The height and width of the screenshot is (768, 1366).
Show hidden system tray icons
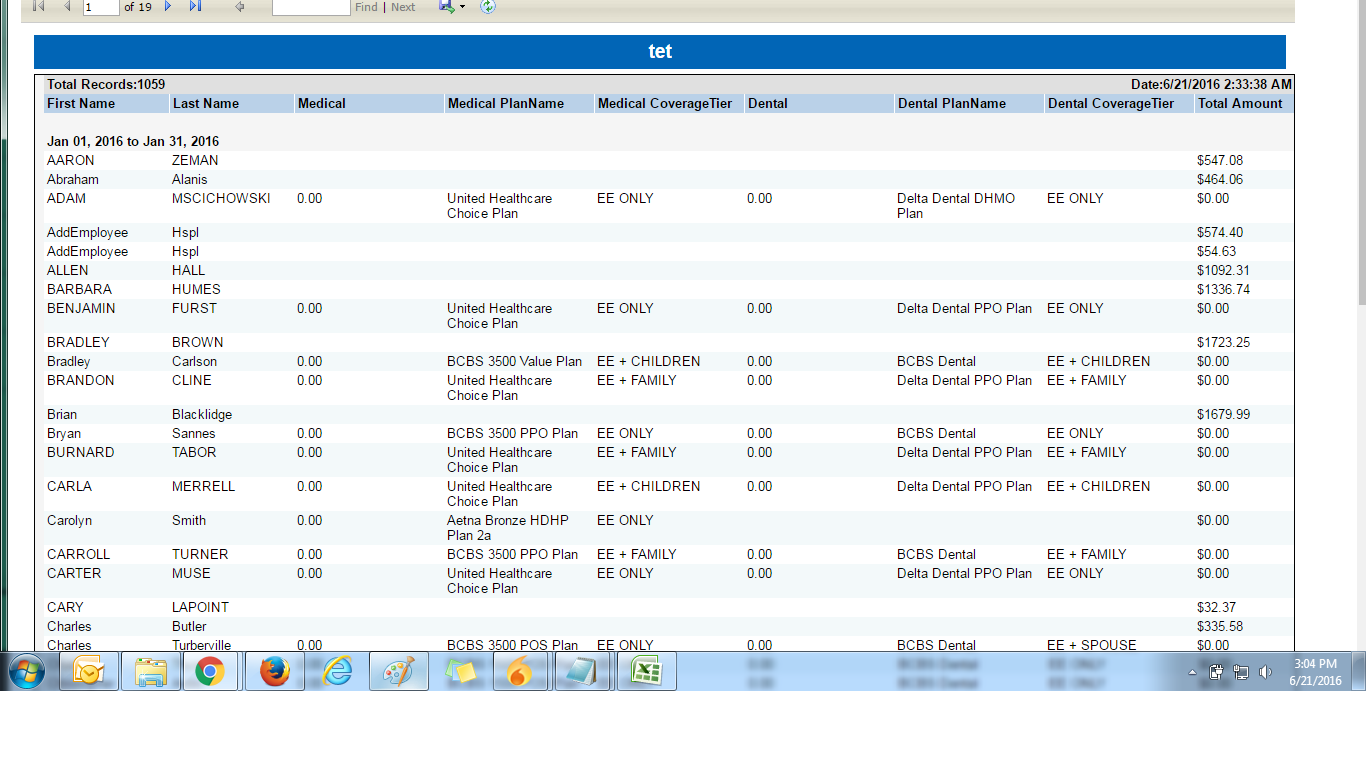pos(1192,673)
